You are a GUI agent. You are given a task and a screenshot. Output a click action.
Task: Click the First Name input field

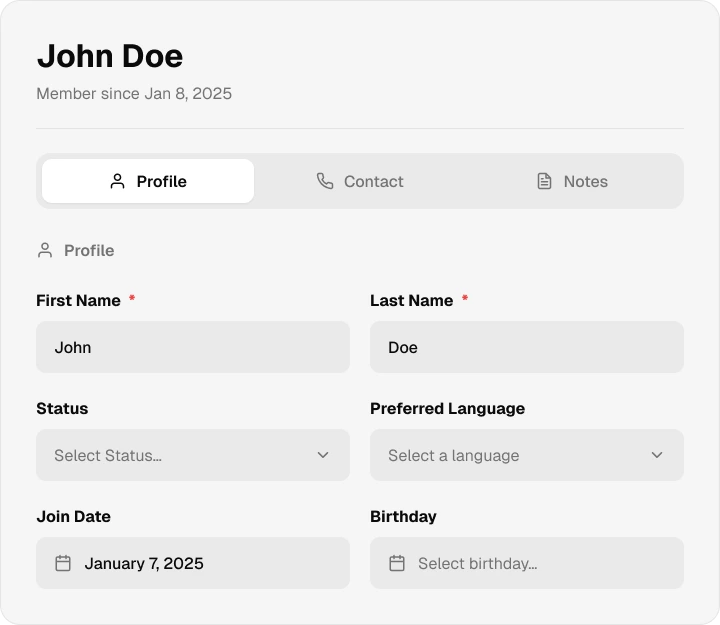coord(193,347)
